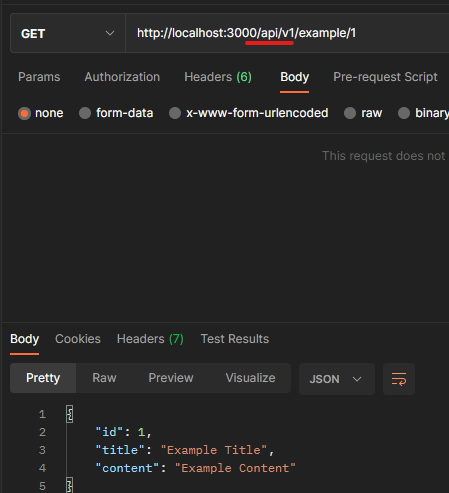The image size is (449, 493).
Task: Open the Pre-request Script tab
Action: (385, 77)
